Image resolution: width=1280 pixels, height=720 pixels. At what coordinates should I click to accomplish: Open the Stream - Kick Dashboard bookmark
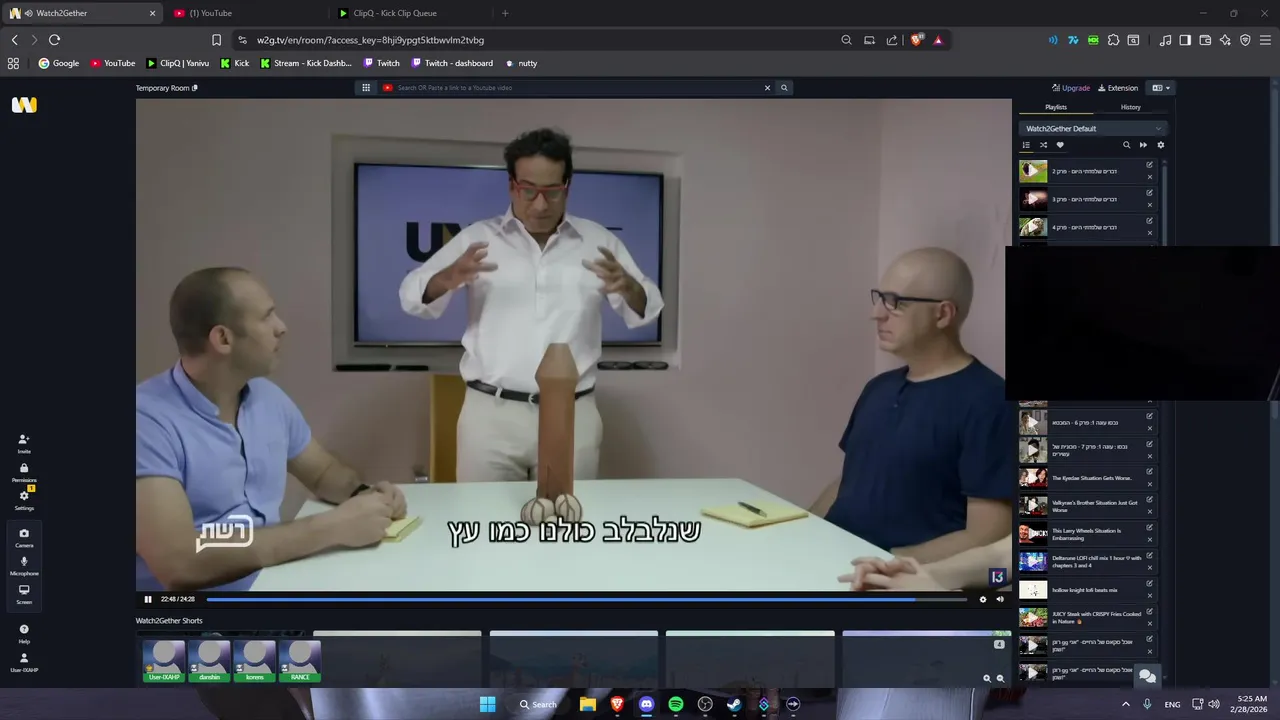click(305, 63)
